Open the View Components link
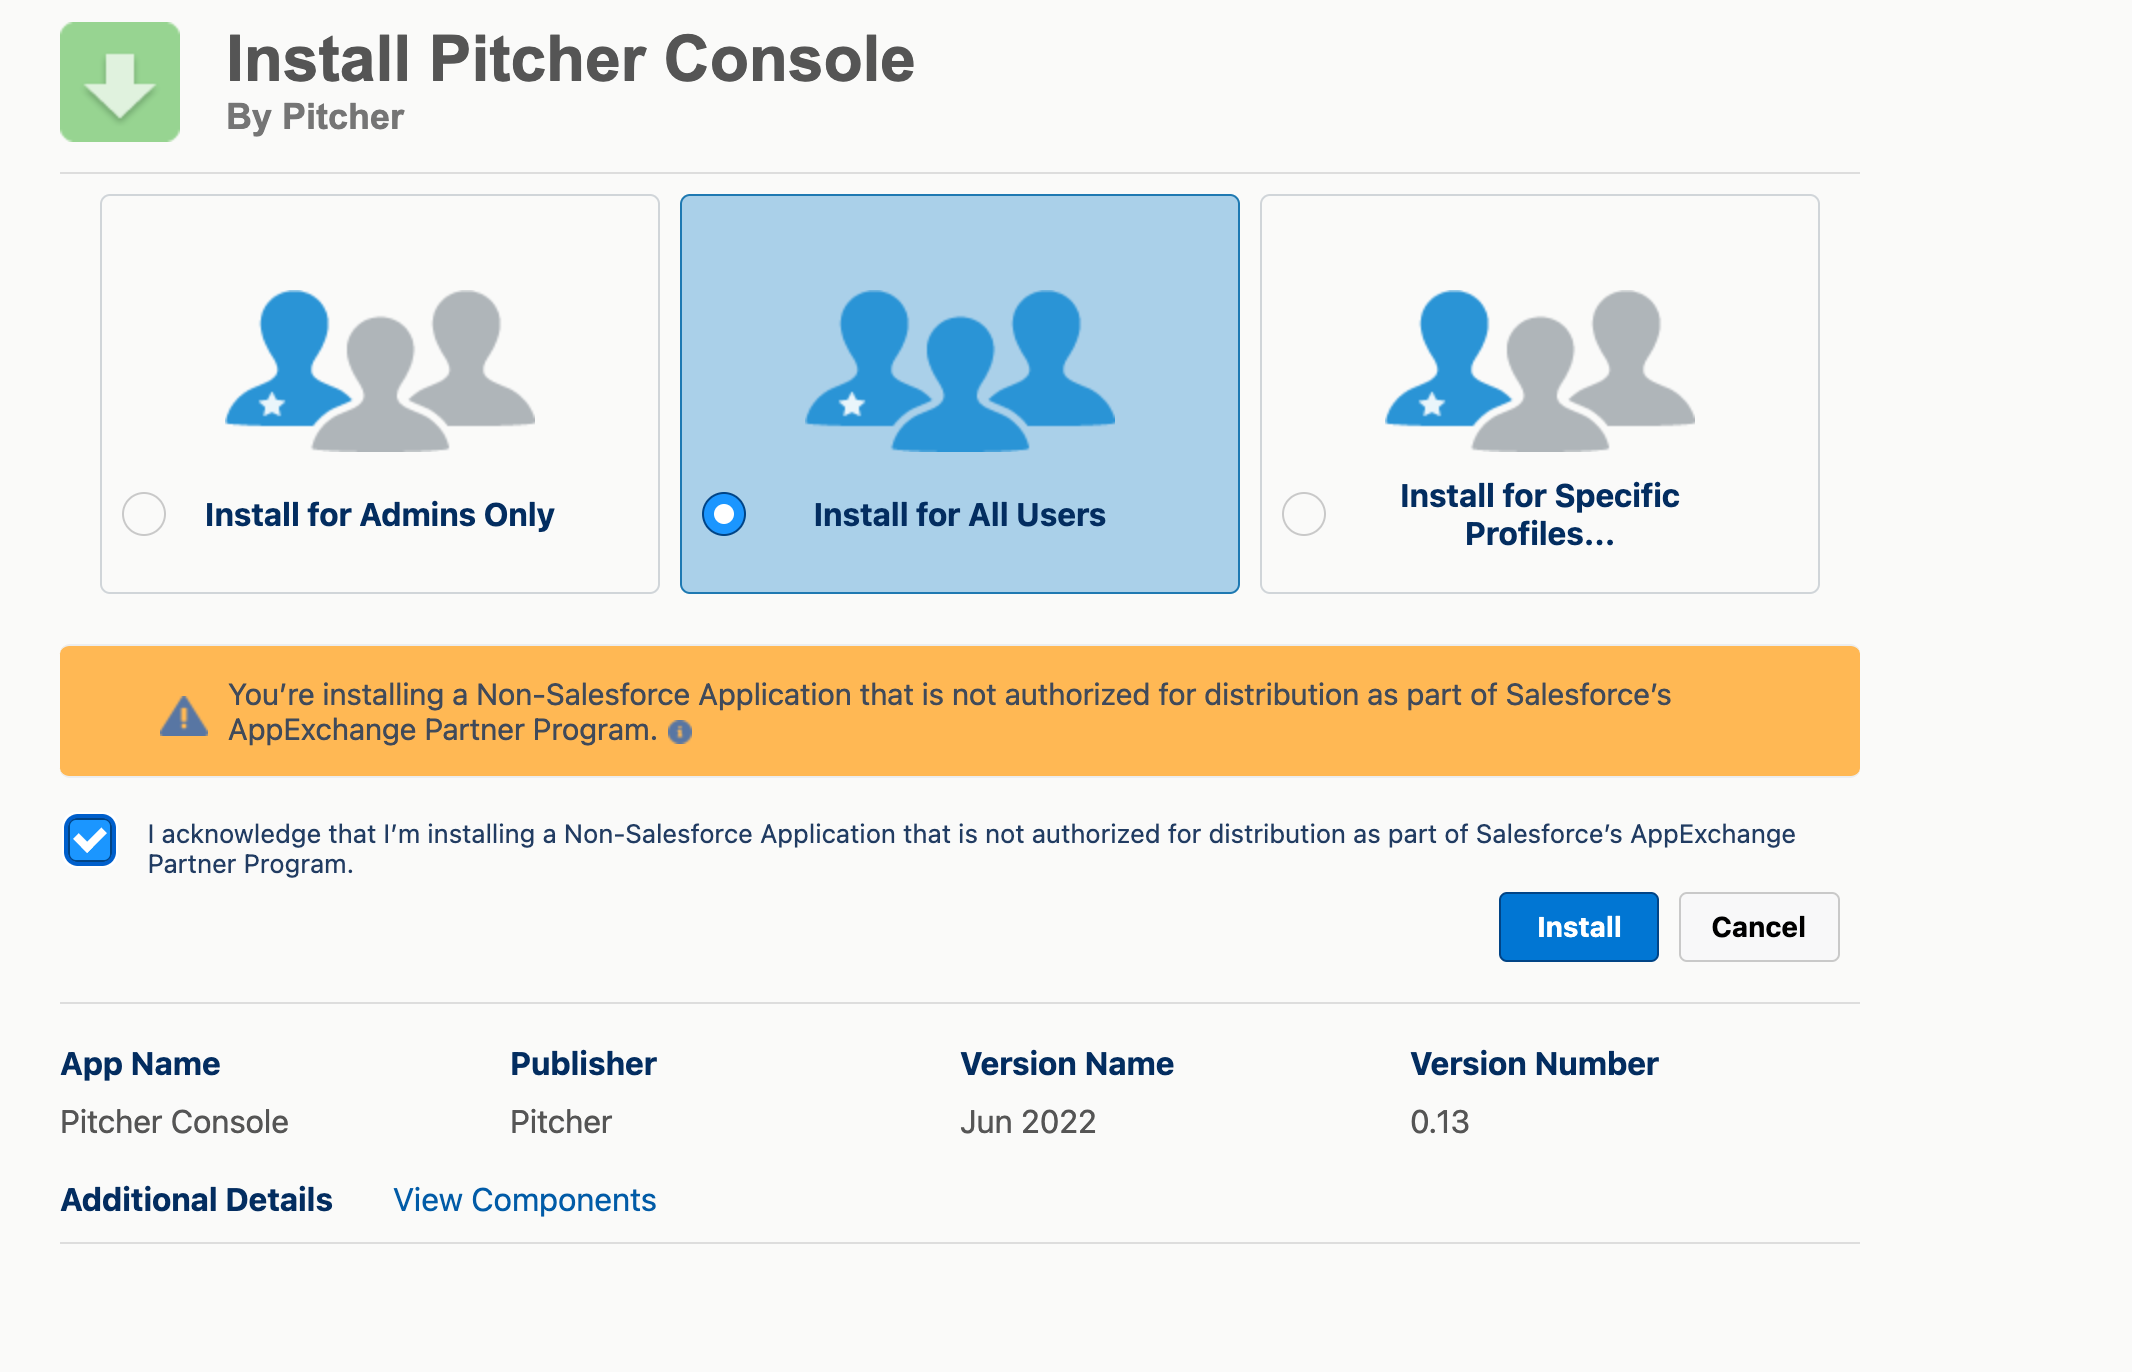 pyautogui.click(x=524, y=1200)
